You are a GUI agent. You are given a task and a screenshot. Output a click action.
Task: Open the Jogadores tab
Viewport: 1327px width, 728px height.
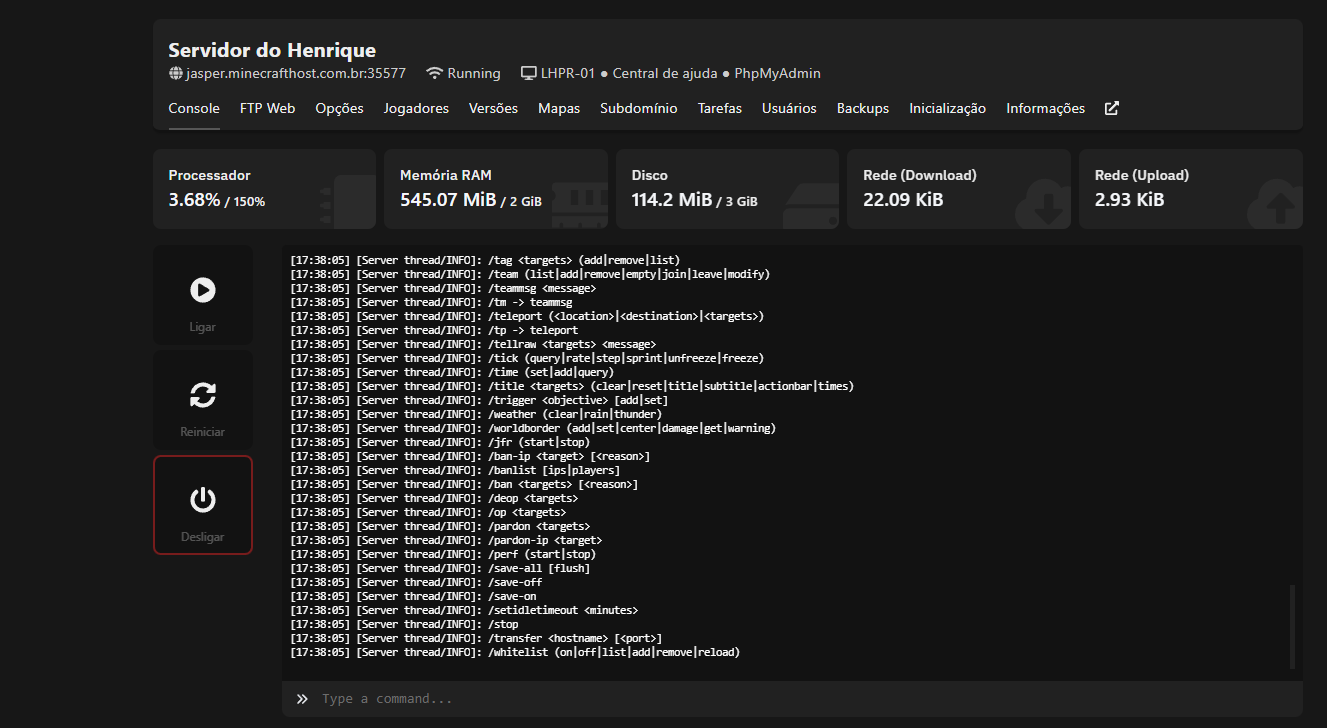pyautogui.click(x=416, y=108)
